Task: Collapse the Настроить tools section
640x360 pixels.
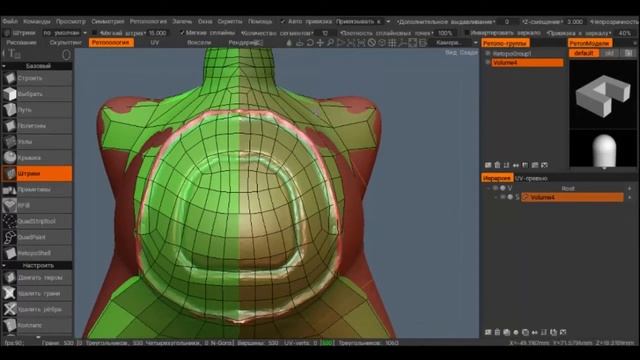Action: point(4,265)
